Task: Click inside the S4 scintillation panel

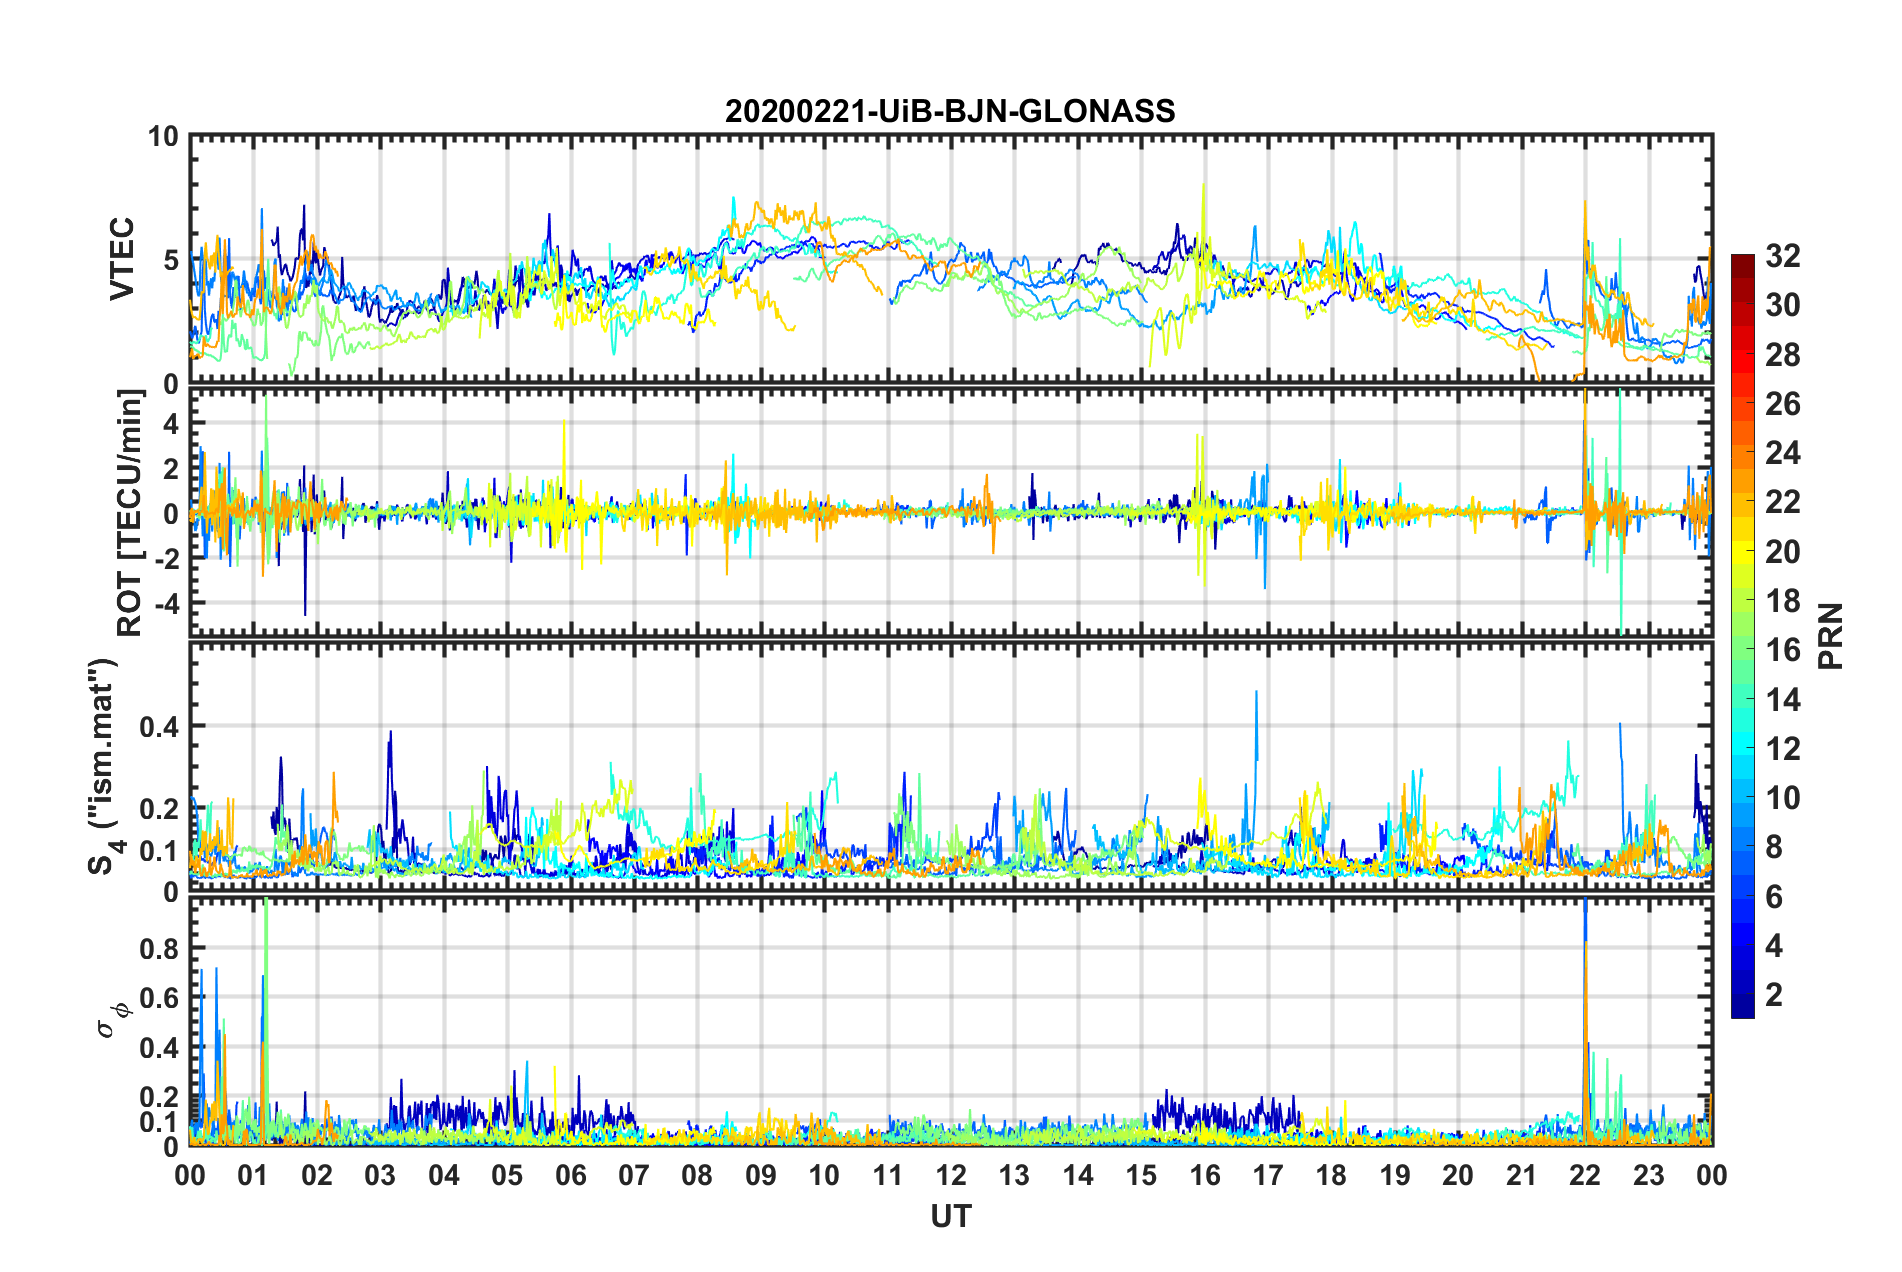Action: tap(951, 767)
